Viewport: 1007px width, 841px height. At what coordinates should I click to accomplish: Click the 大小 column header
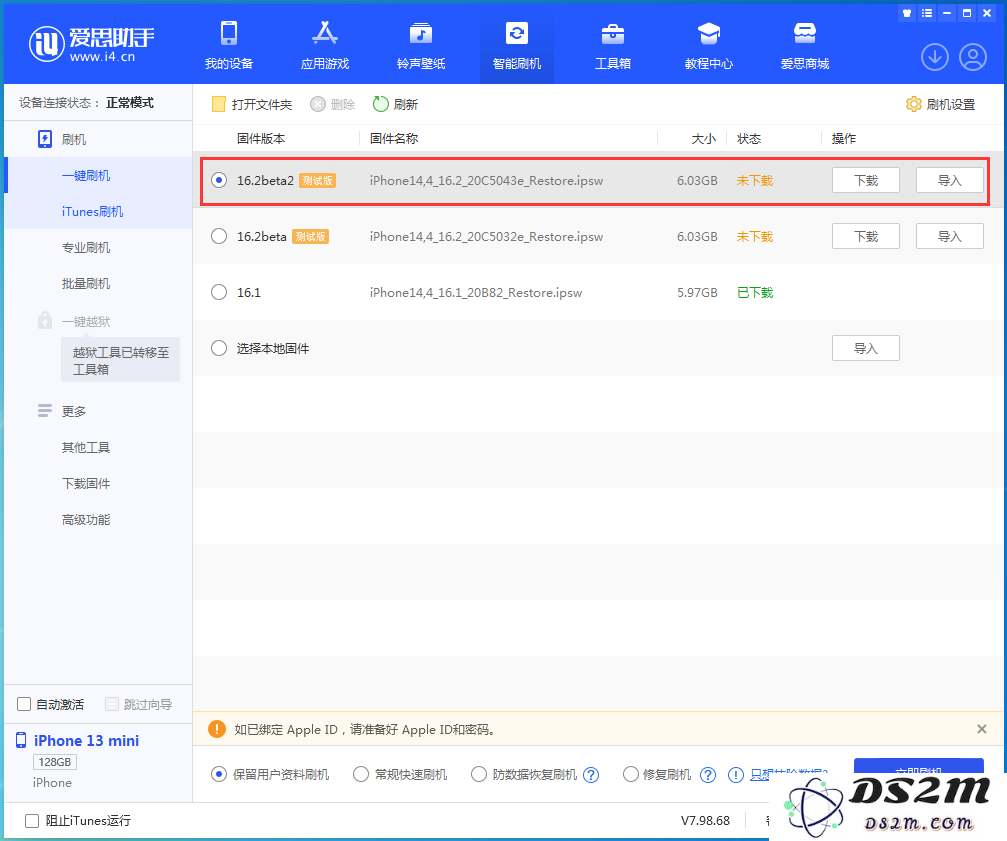(x=703, y=139)
